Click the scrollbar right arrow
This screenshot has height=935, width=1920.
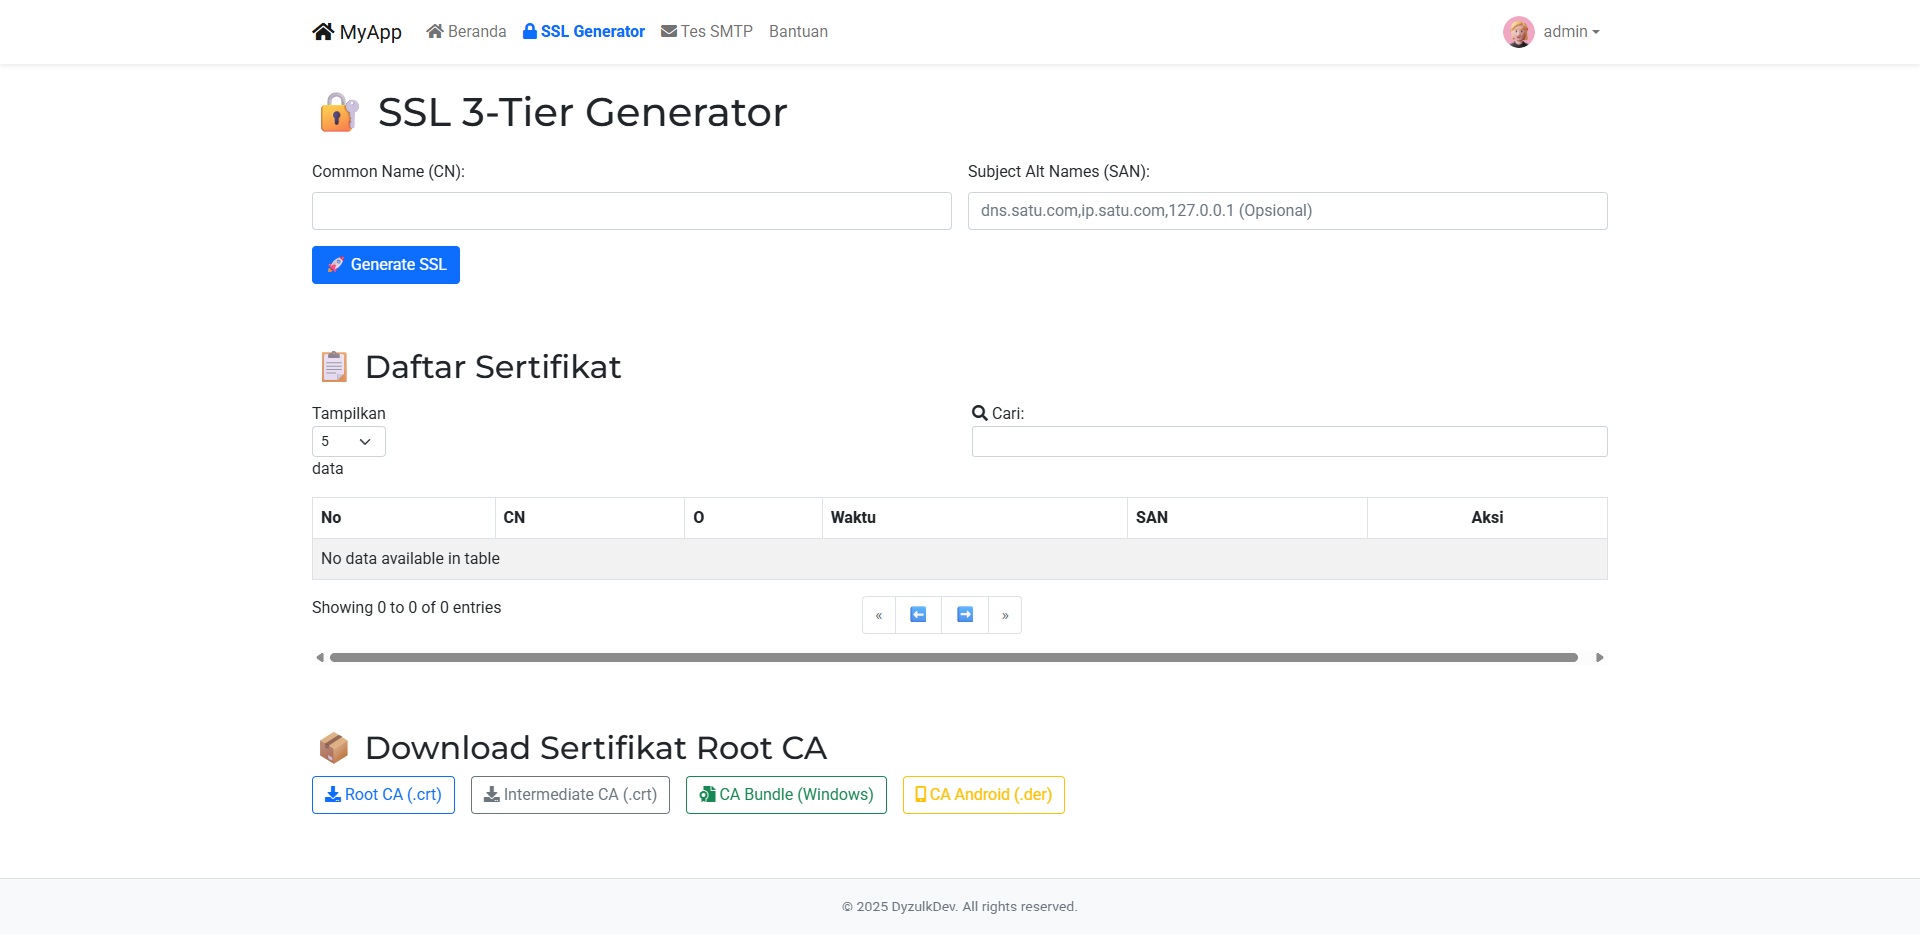pos(1600,658)
